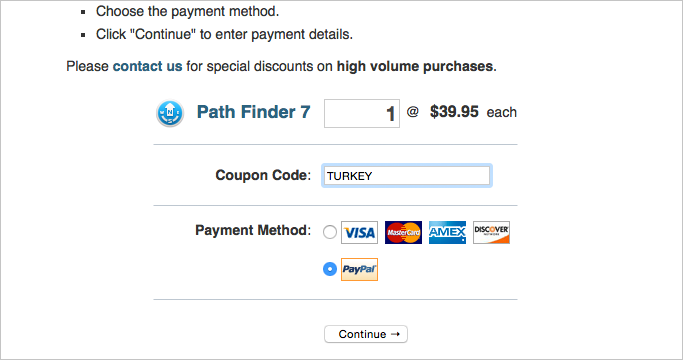The width and height of the screenshot is (683, 360).
Task: Focus the Coupon Code text field
Action: (407, 176)
